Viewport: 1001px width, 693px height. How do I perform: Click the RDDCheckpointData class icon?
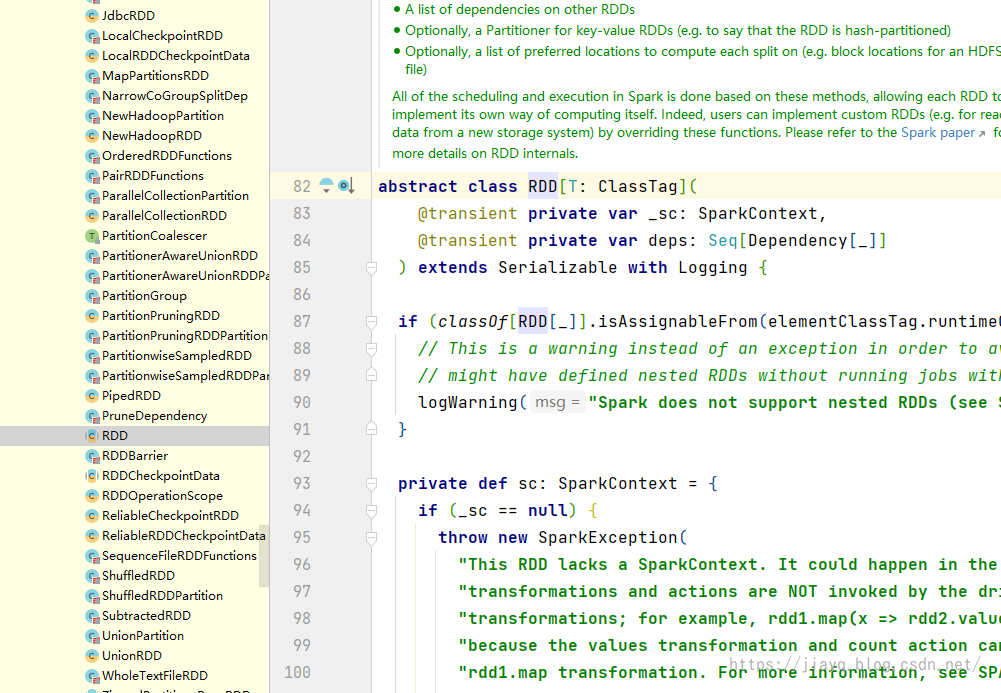tap(93, 476)
